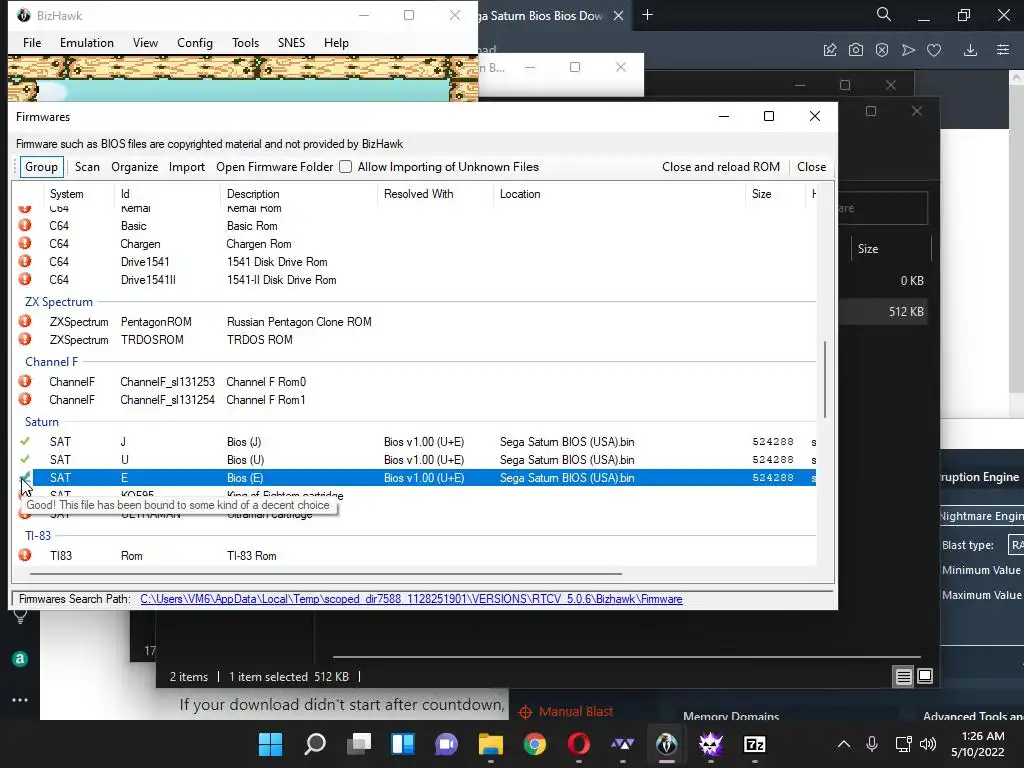Open the View menu in BizHawk
This screenshot has width=1024, height=768.
145,42
